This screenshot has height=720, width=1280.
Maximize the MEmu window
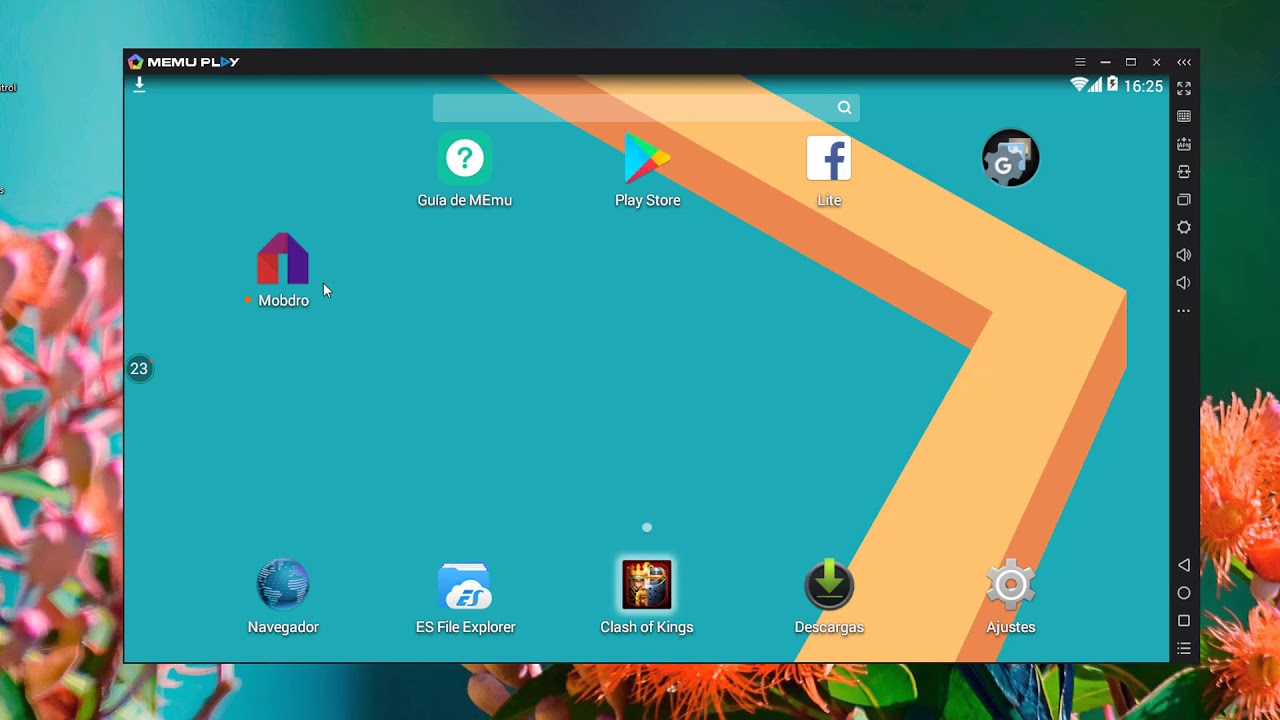pos(1131,62)
